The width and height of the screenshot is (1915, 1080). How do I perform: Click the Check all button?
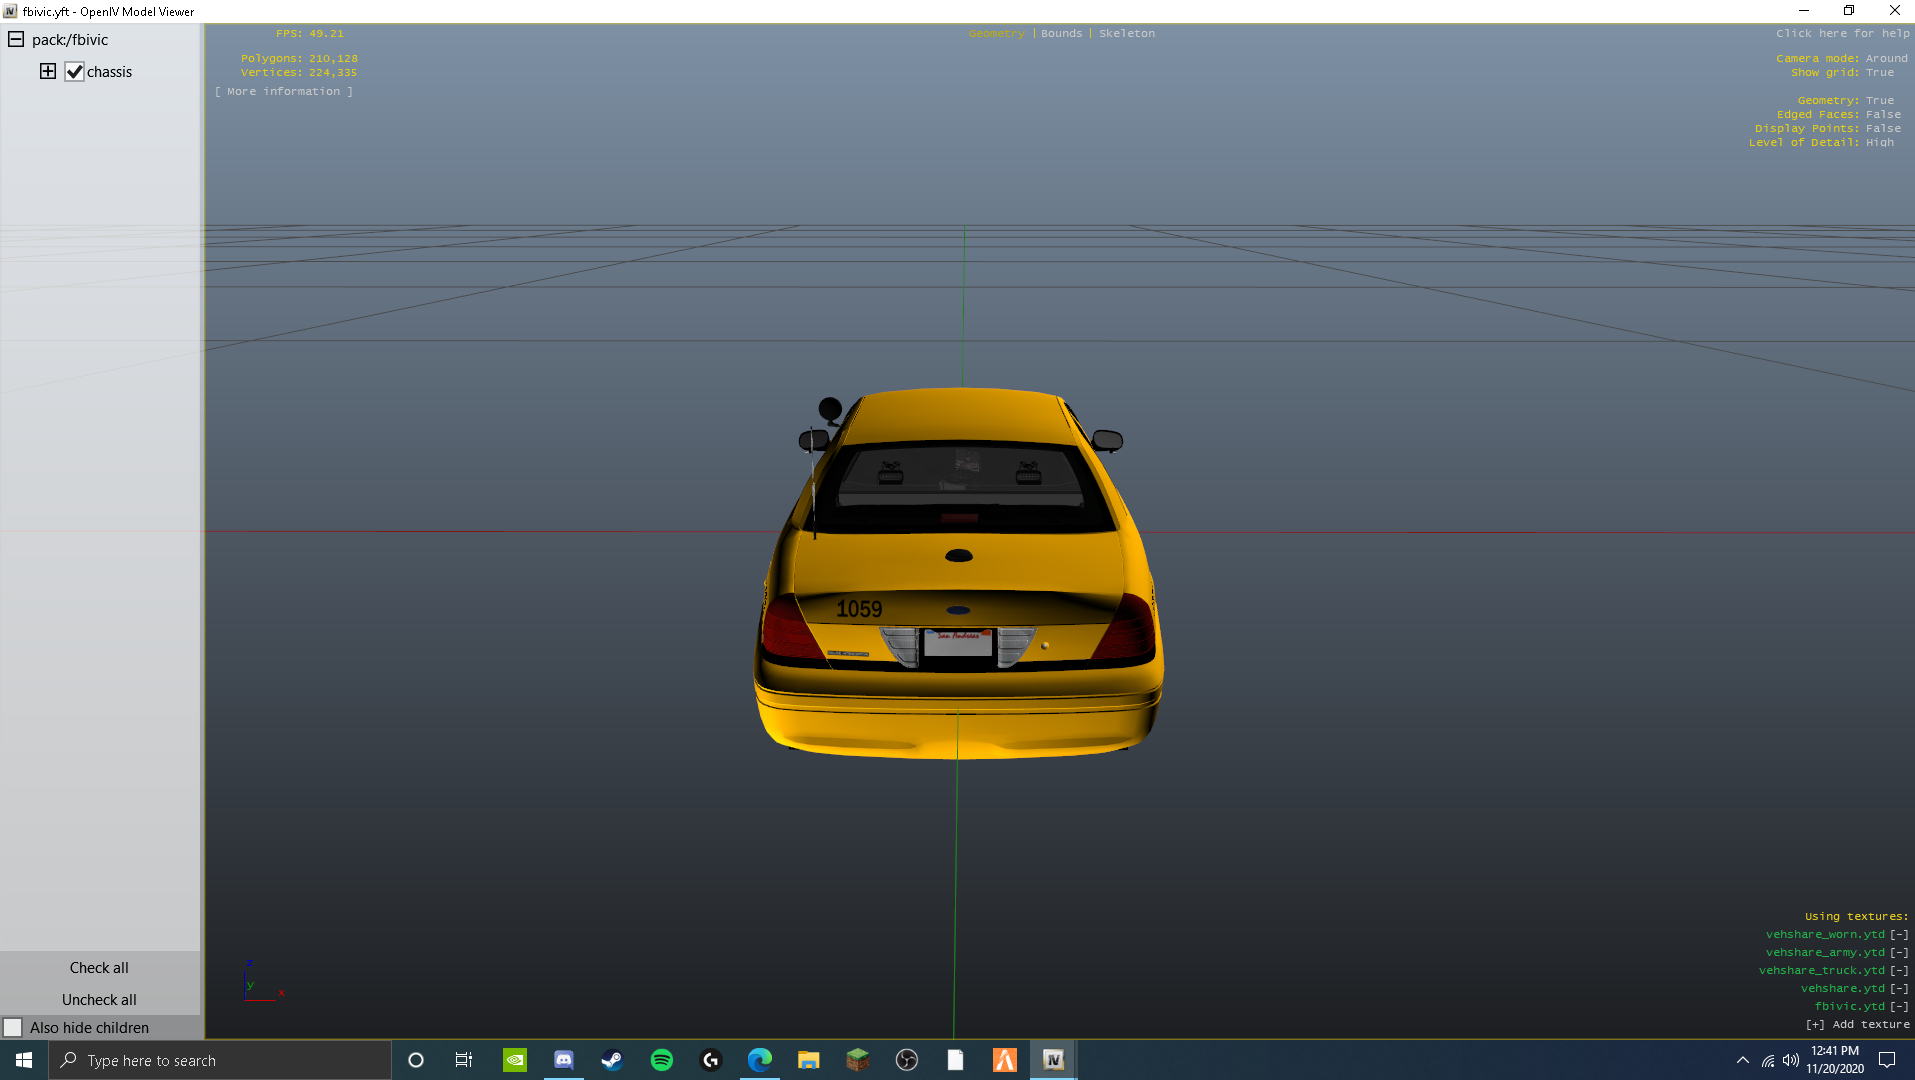click(x=99, y=967)
